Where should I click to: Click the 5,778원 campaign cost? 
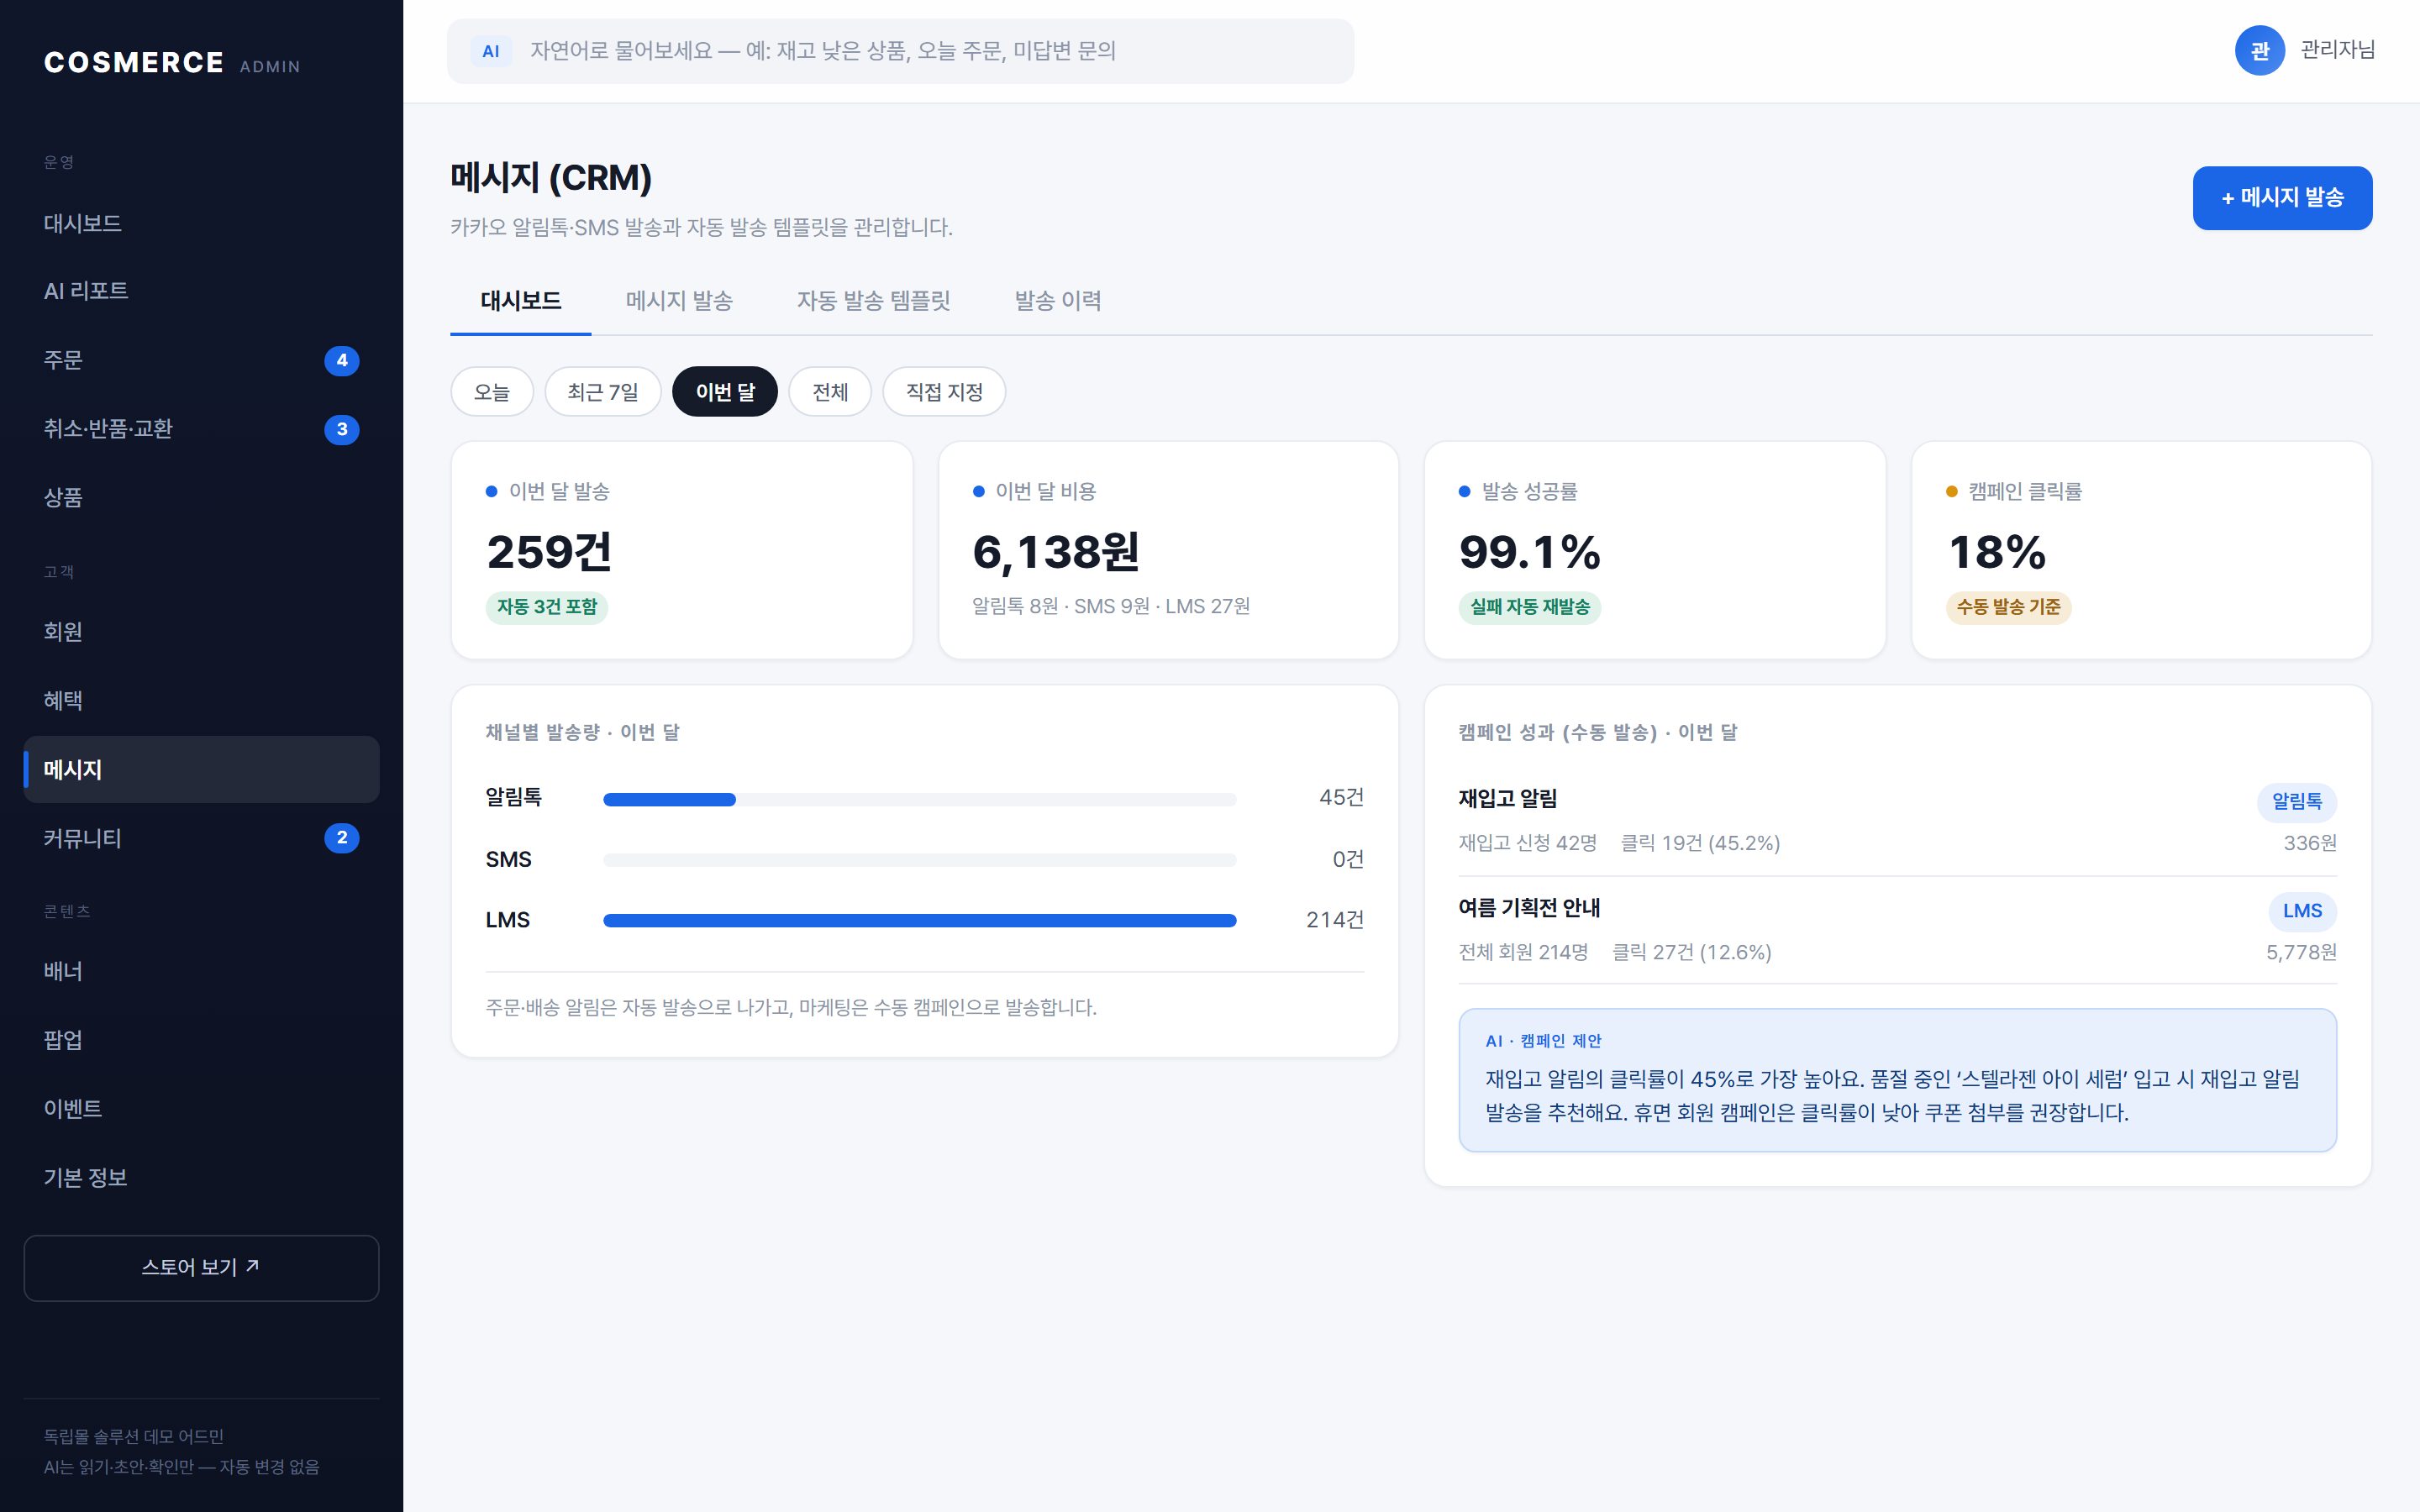point(2301,953)
